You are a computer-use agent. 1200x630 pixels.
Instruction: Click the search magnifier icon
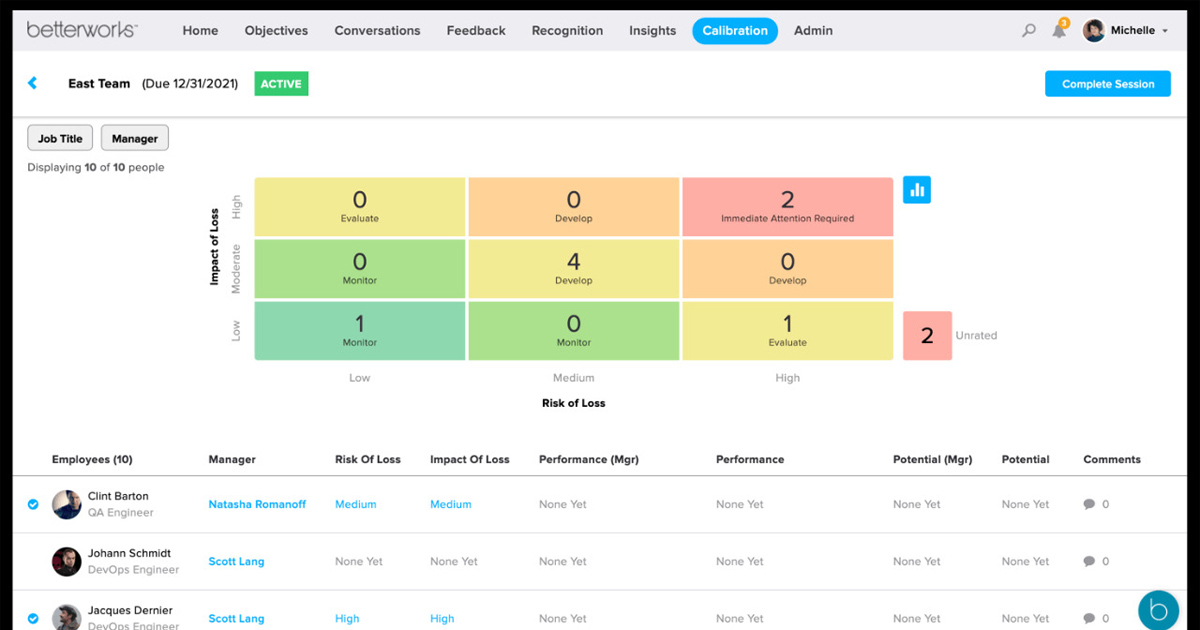coord(1028,31)
